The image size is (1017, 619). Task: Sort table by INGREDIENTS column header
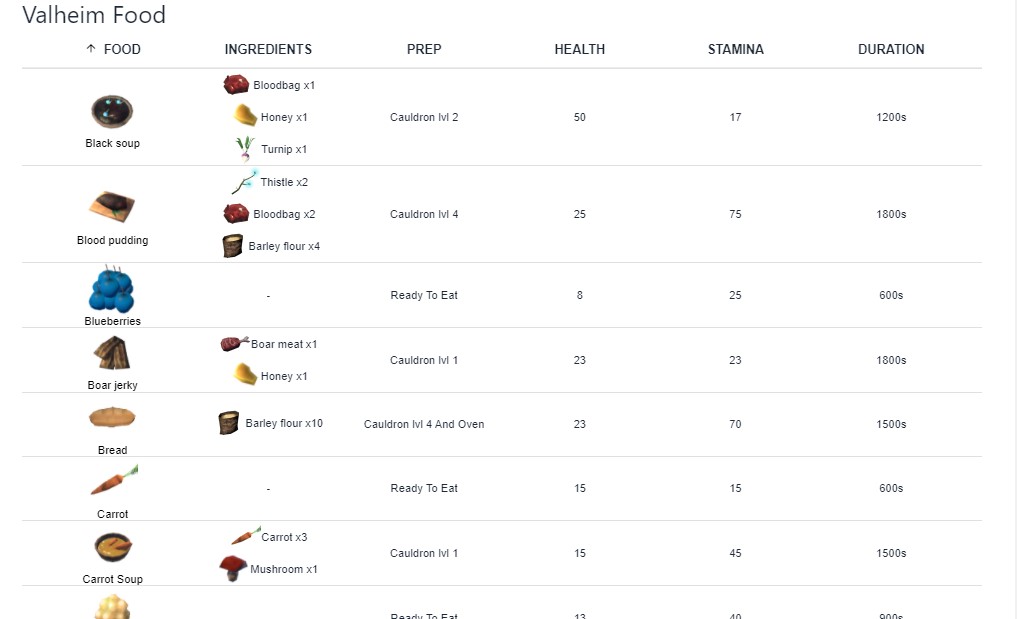pos(268,49)
